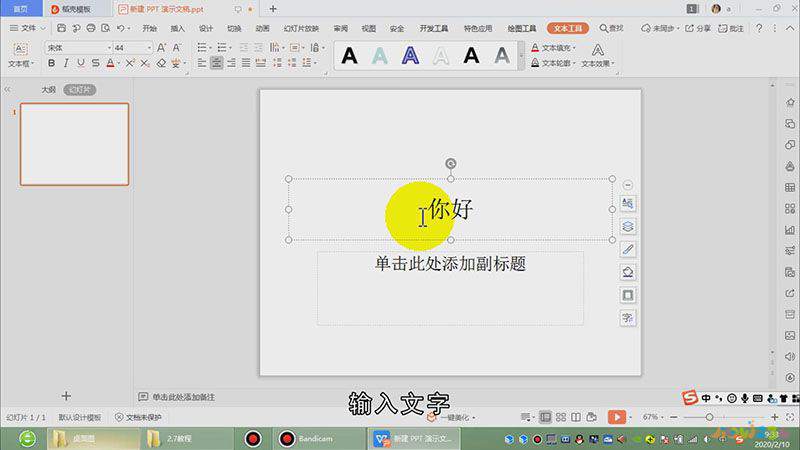The image size is (800, 450).
Task: Select right text alignment
Action: click(x=231, y=63)
